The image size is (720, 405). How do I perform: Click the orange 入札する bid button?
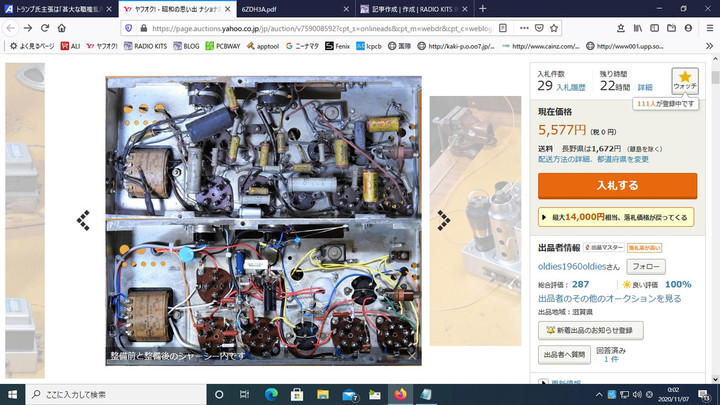617,185
